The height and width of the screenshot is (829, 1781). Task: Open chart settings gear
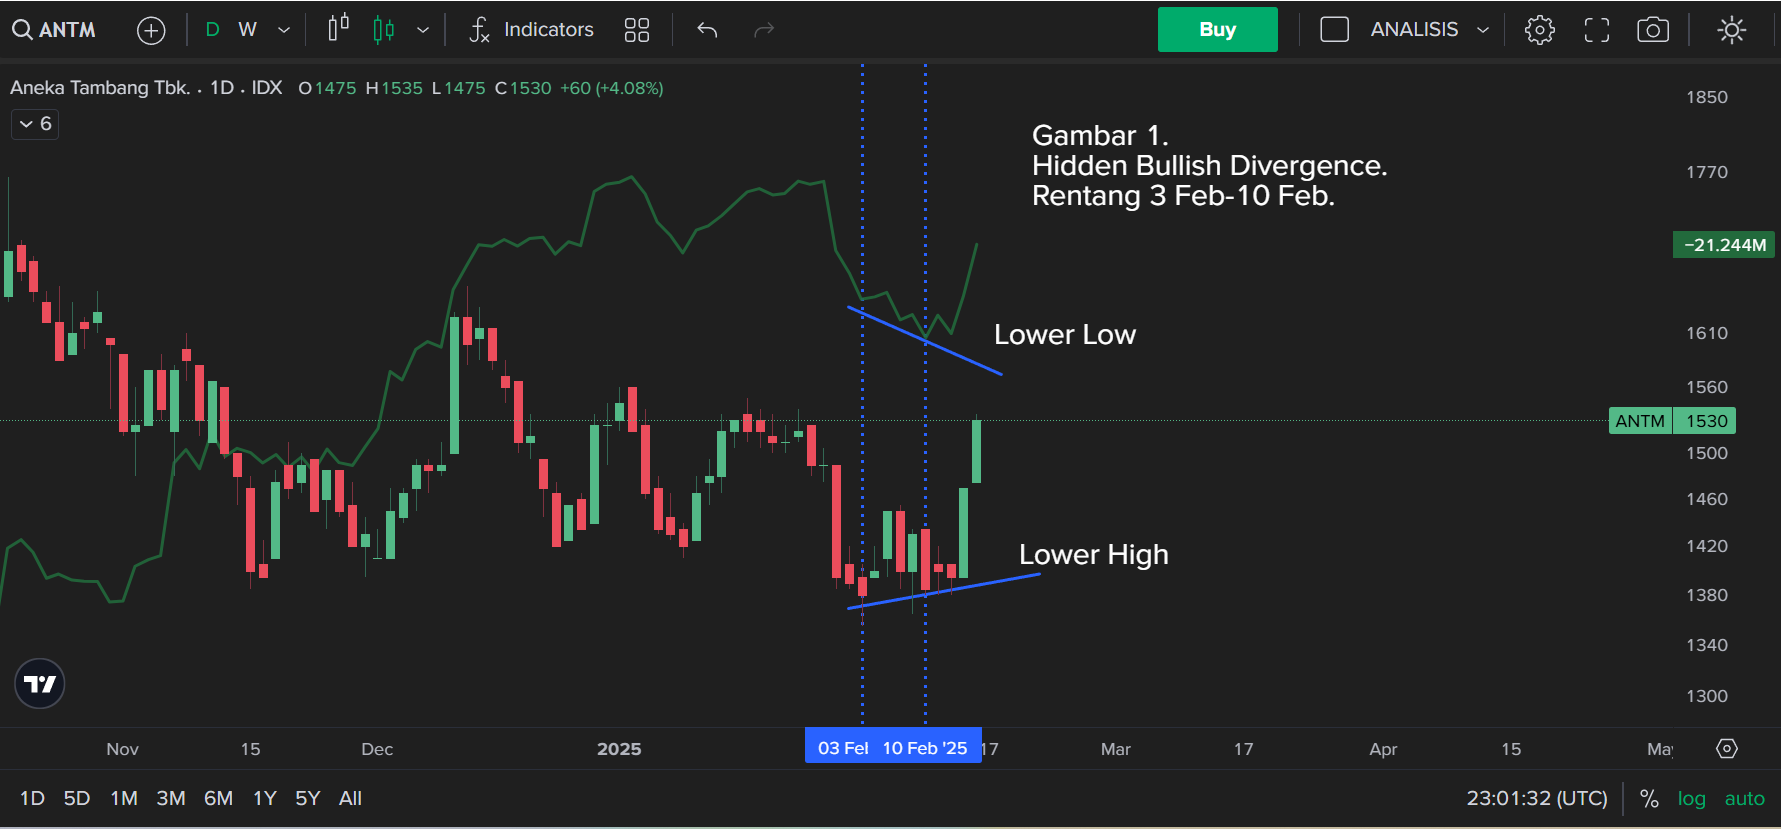click(1540, 30)
